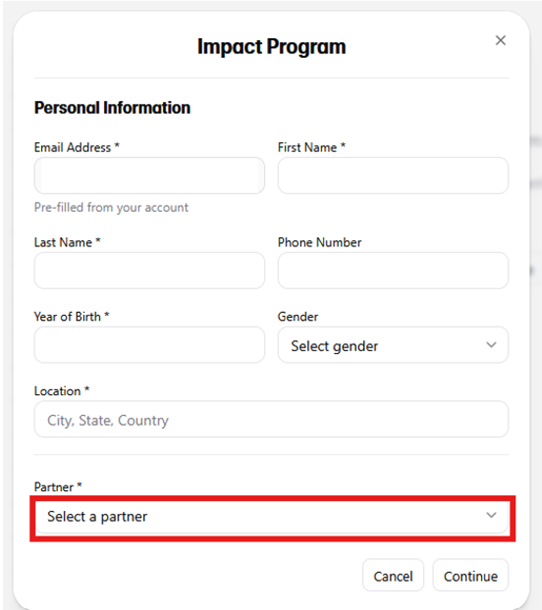Close the Impact Program dialog
This screenshot has height=610, width=542.
[x=500, y=40]
